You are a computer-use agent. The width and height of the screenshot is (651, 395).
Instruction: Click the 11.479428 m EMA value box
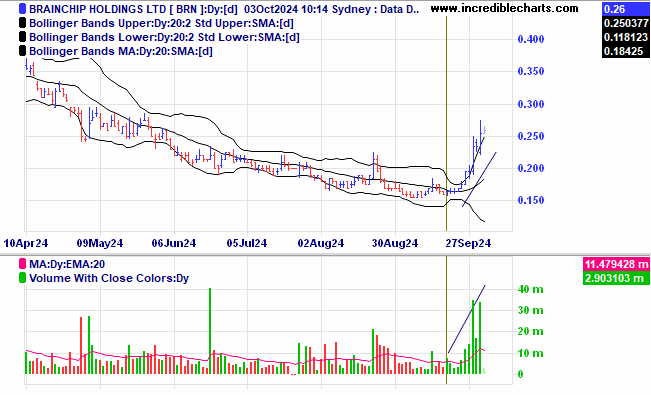click(617, 264)
